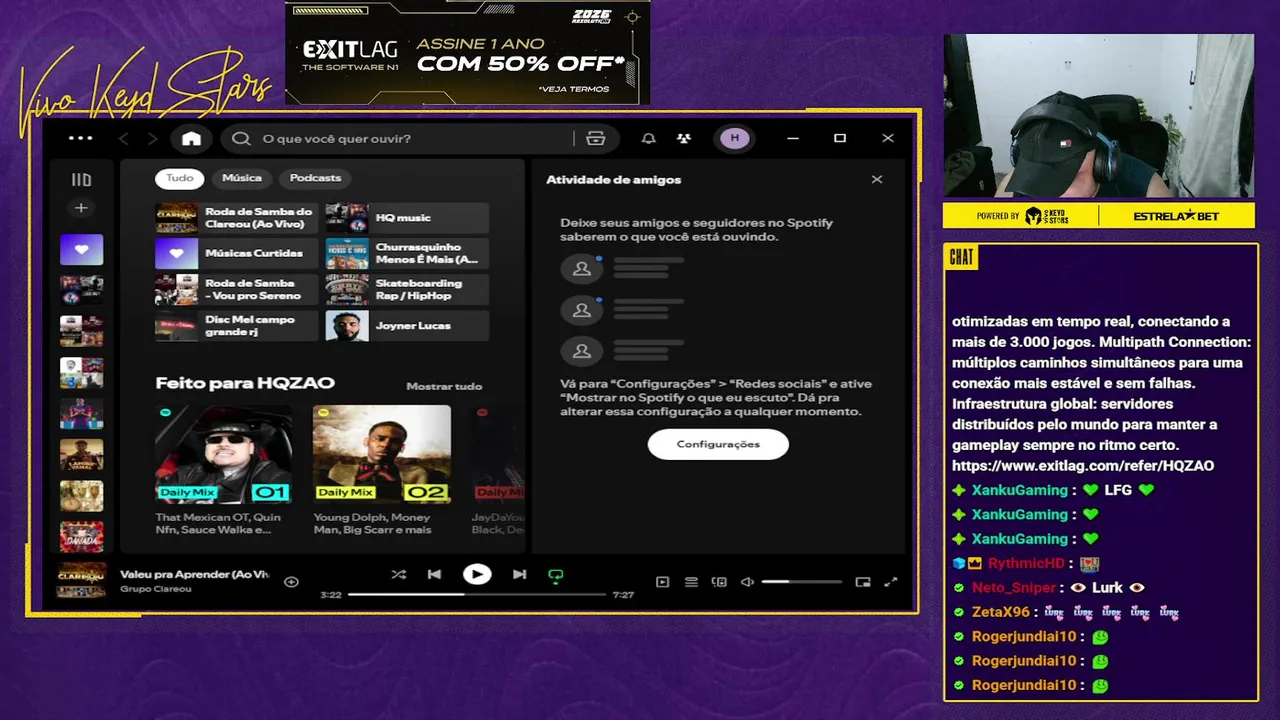Viewport: 1280px width, 720px height.
Task: Adjust the volume slider
Action: pyautogui.click(x=802, y=582)
